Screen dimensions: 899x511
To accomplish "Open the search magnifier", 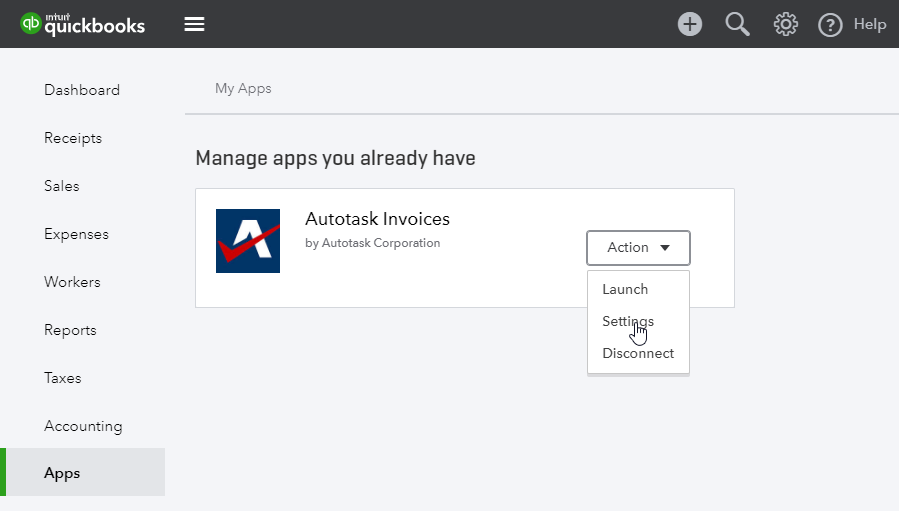I will point(737,24).
